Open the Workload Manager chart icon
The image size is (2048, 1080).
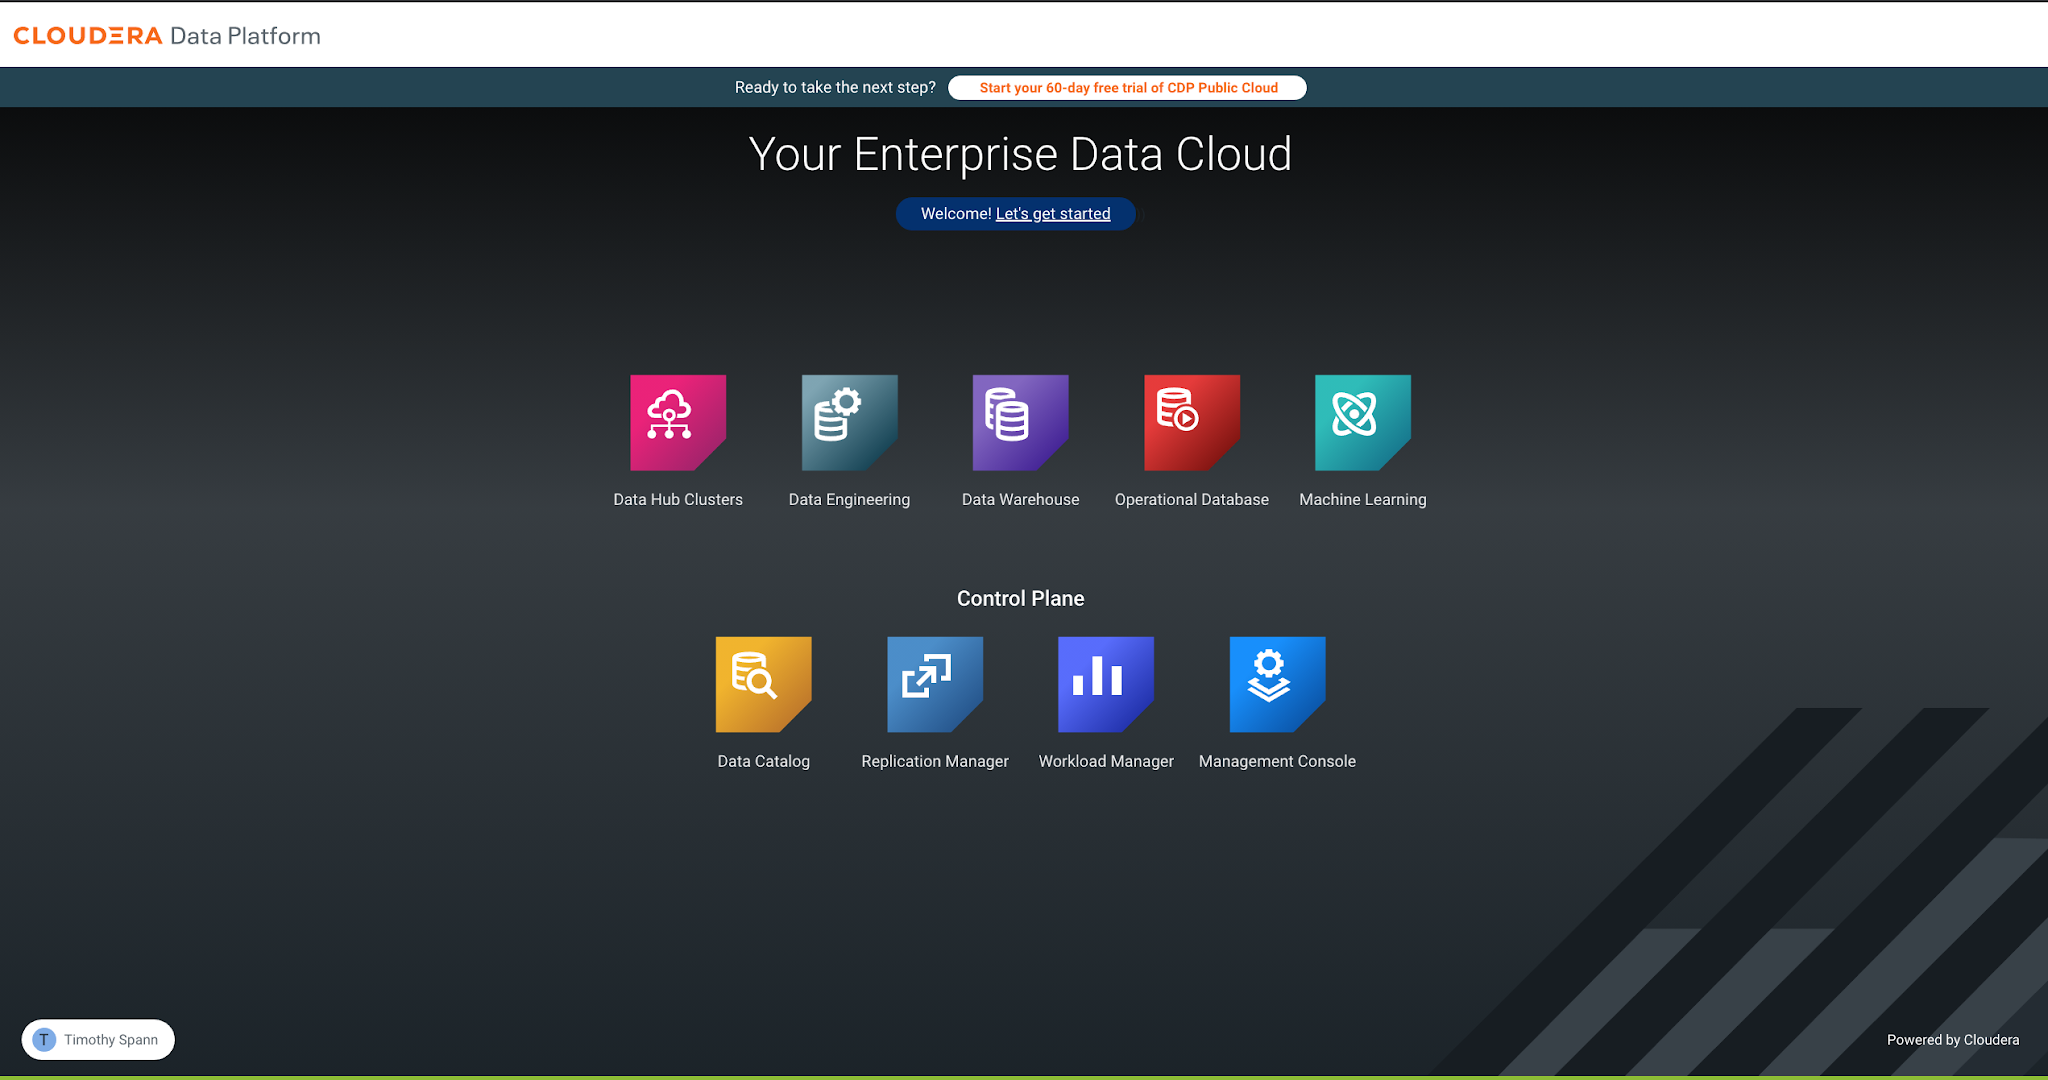[1105, 684]
